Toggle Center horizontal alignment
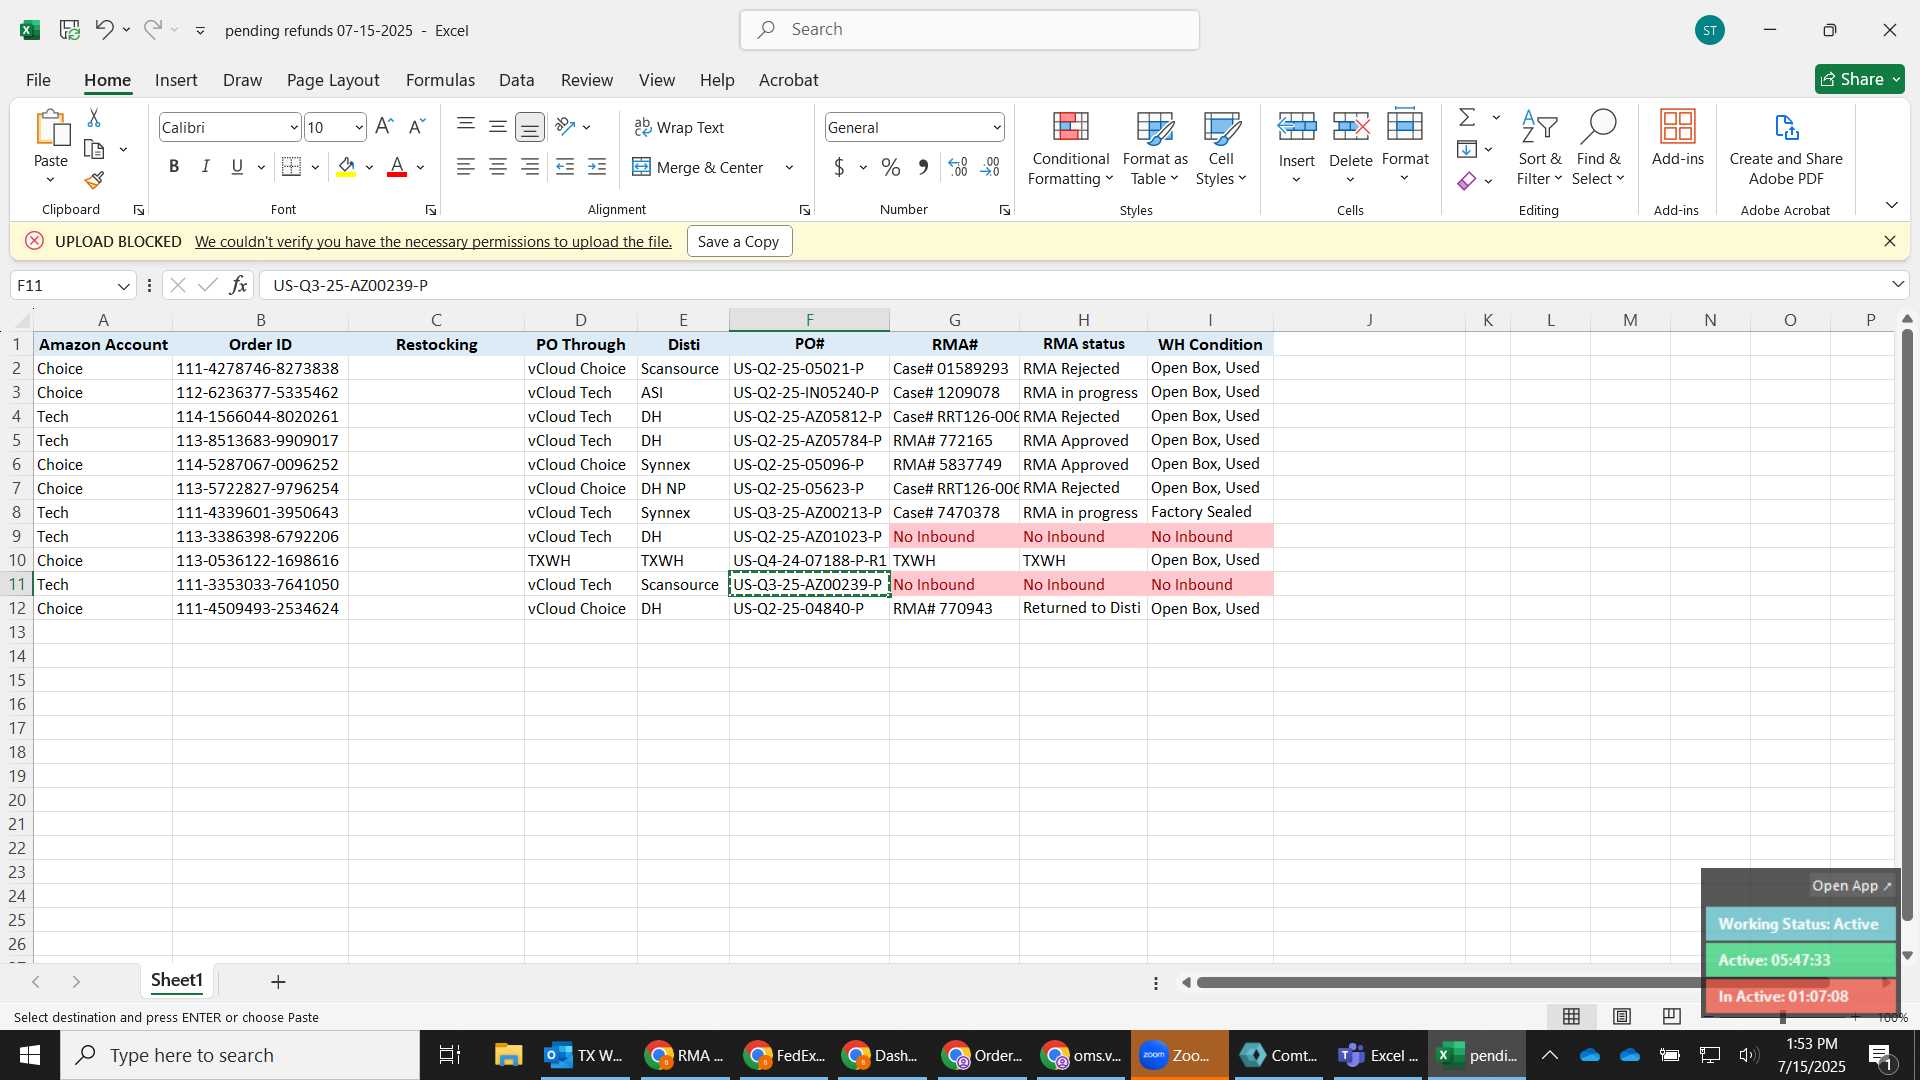This screenshot has width=1920, height=1080. coord(498,167)
